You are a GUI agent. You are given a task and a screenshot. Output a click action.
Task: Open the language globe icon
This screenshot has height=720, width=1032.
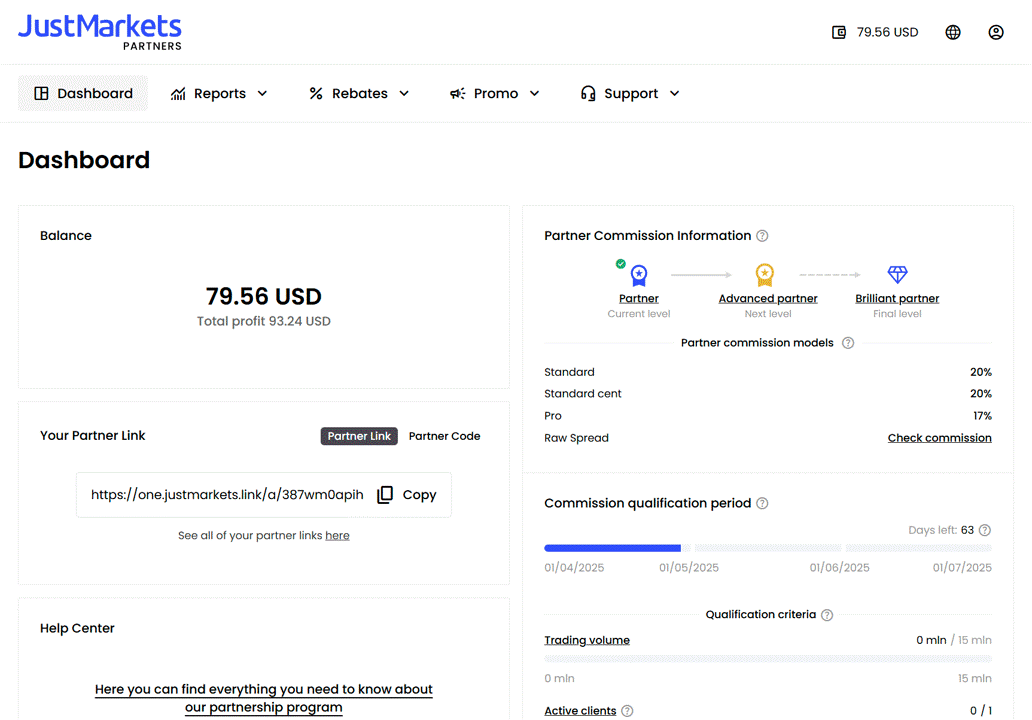coord(952,32)
